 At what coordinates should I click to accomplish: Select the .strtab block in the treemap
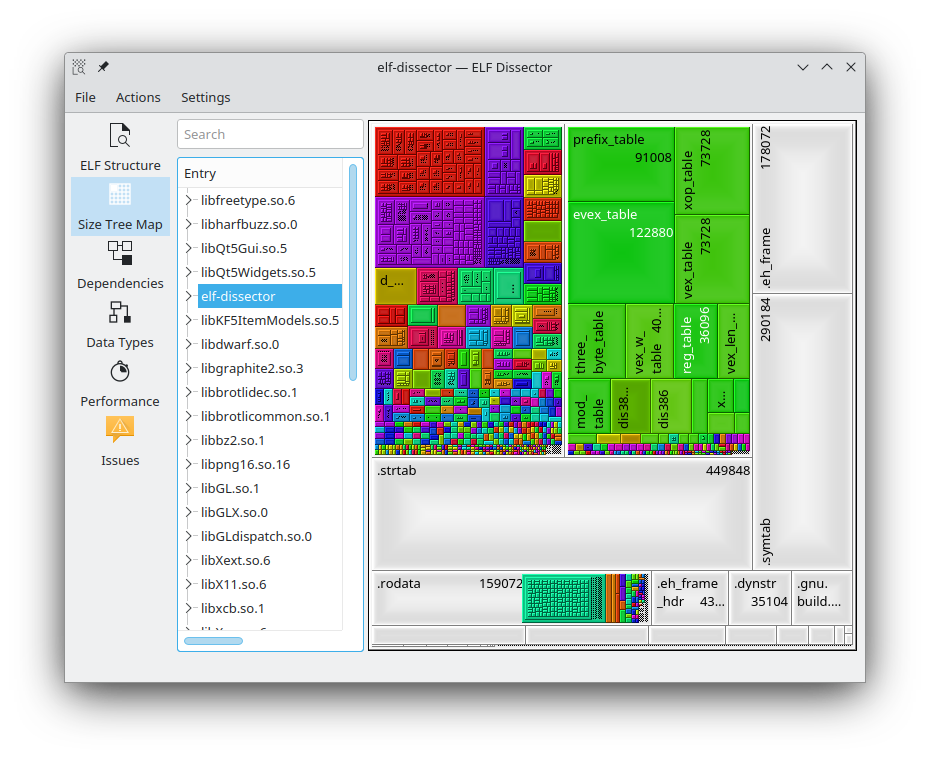click(560, 510)
